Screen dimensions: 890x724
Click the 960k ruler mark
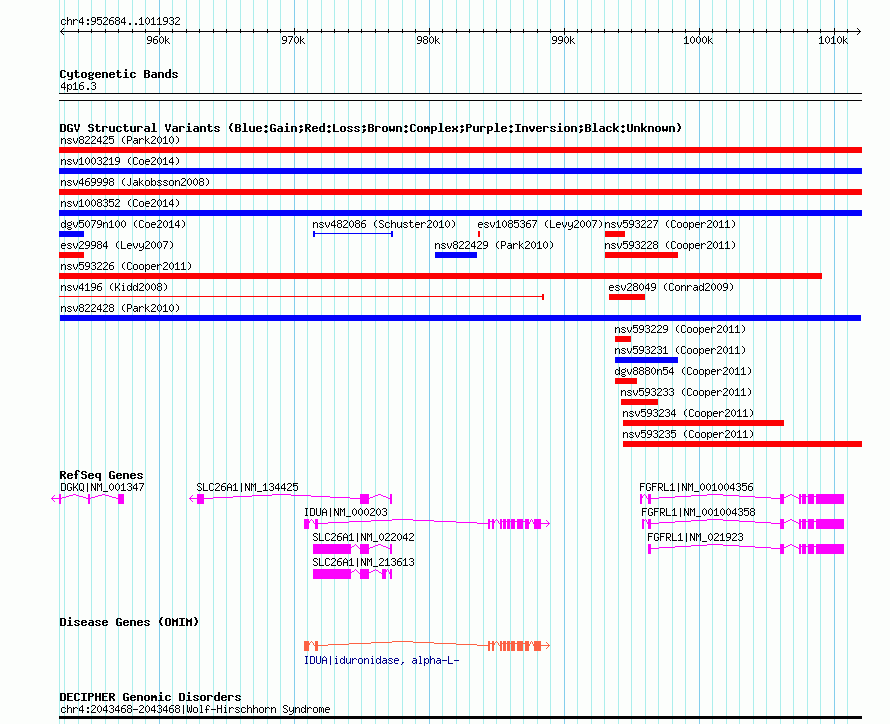pos(158,40)
